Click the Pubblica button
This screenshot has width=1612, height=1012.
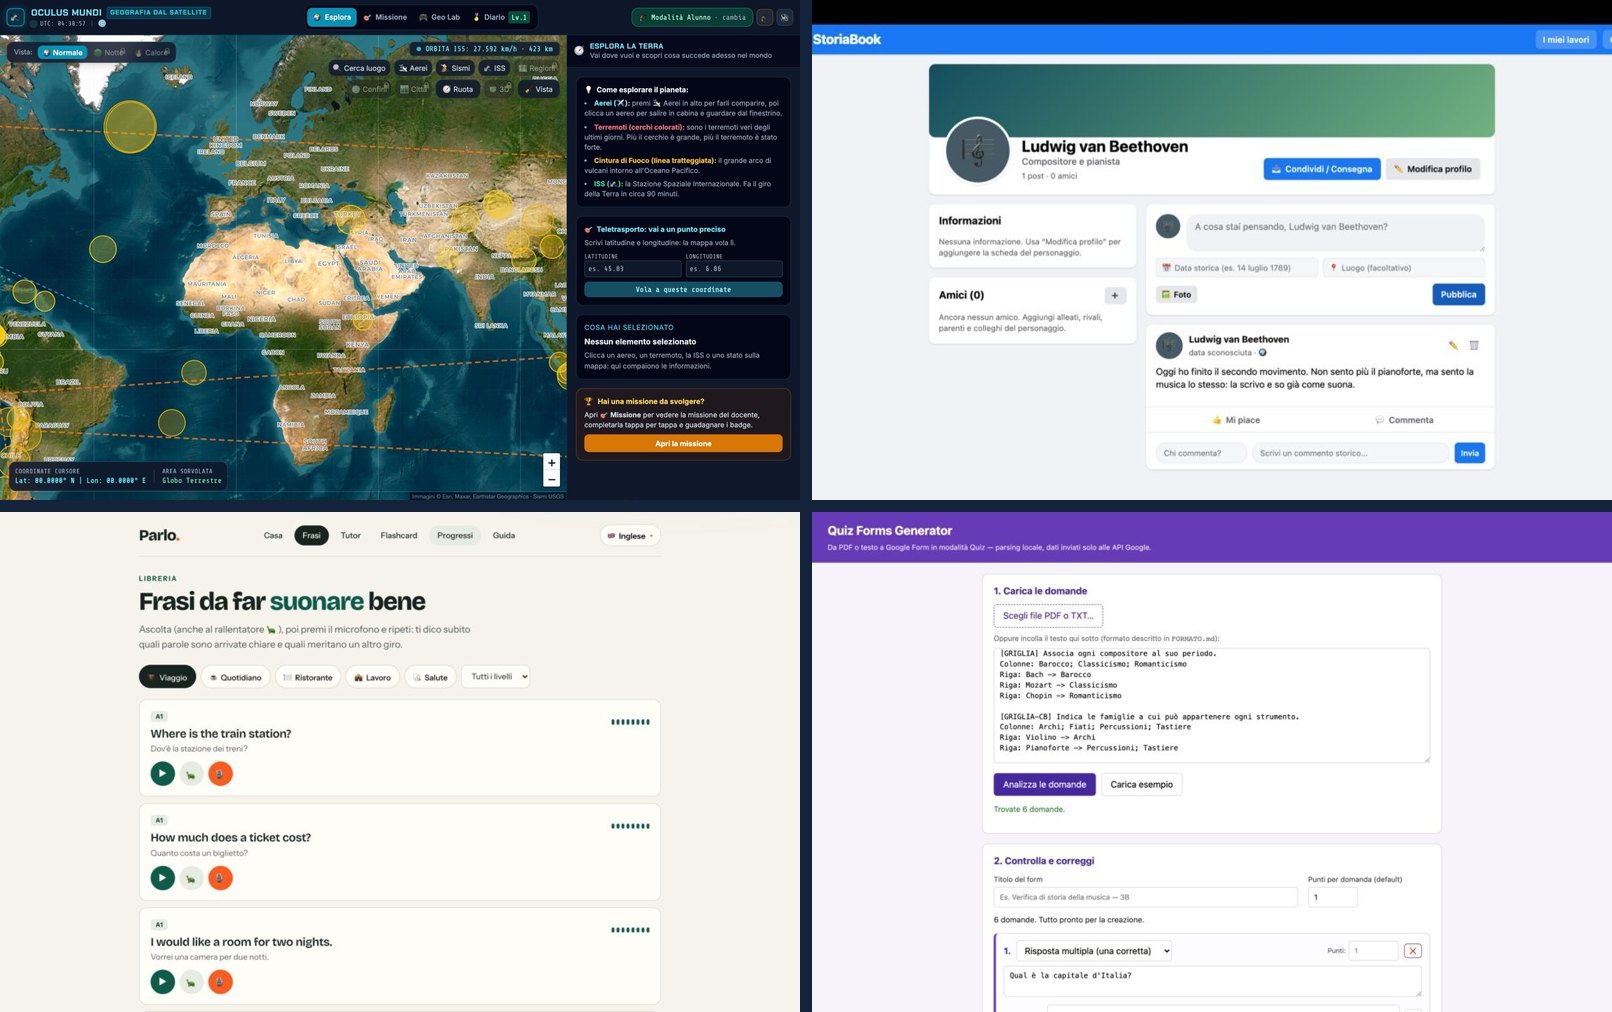(1458, 294)
